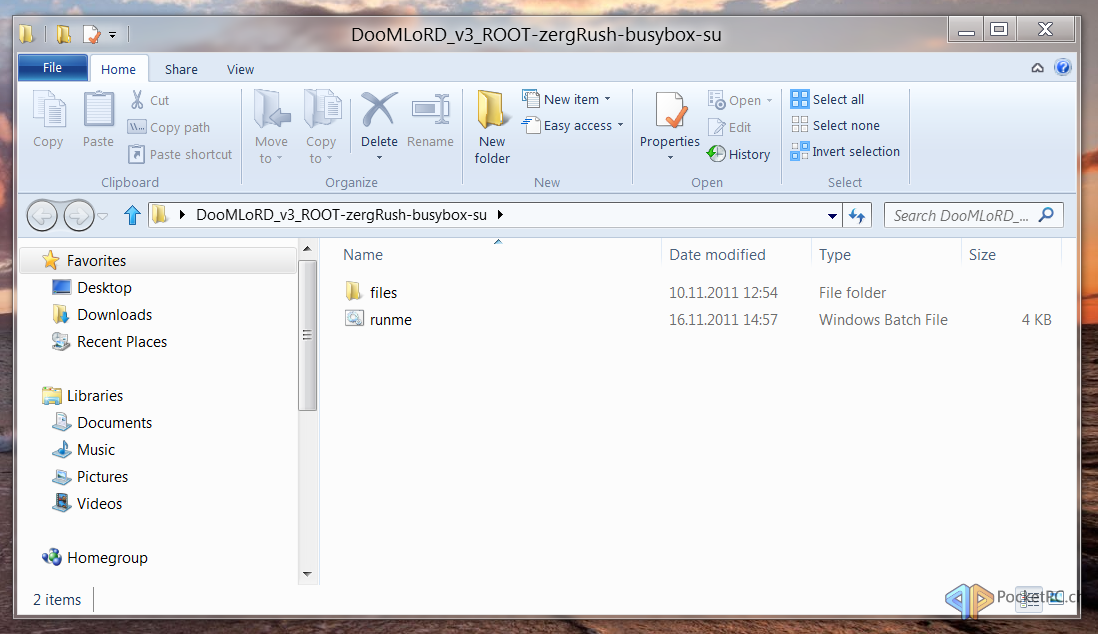Expand the Easy access dropdown
The image size is (1098, 634).
(x=572, y=125)
